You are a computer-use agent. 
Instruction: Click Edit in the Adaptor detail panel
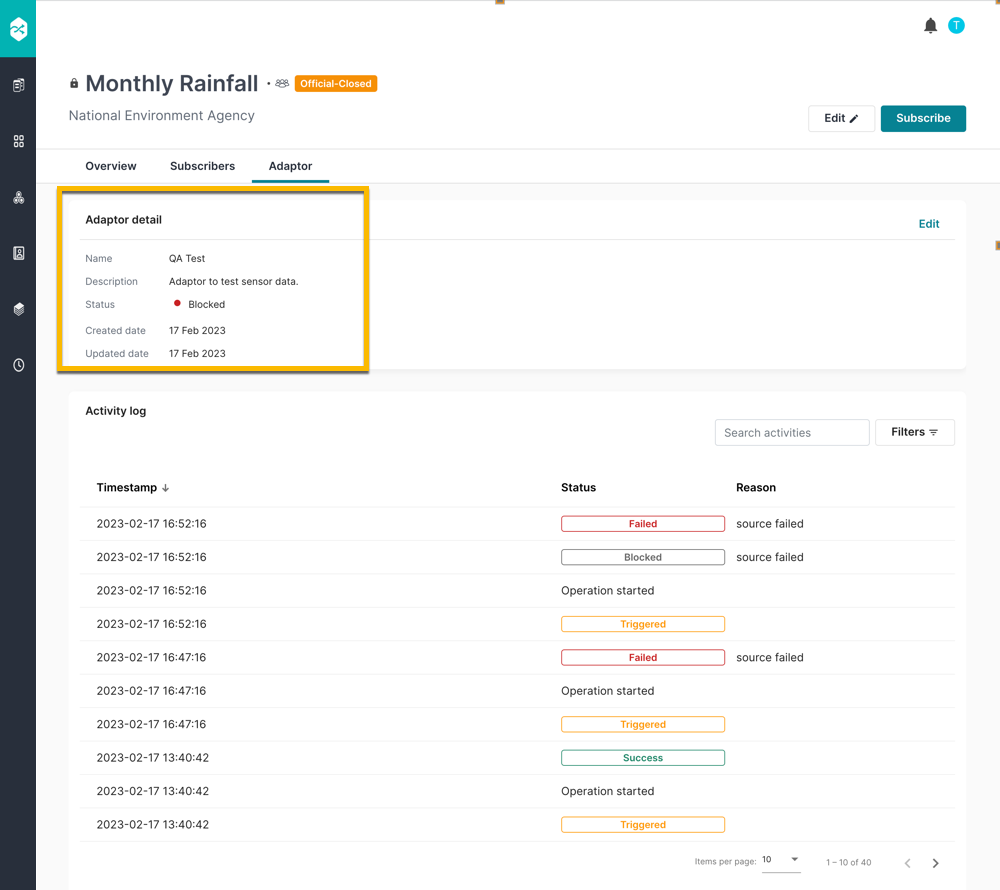pyautogui.click(x=928, y=224)
